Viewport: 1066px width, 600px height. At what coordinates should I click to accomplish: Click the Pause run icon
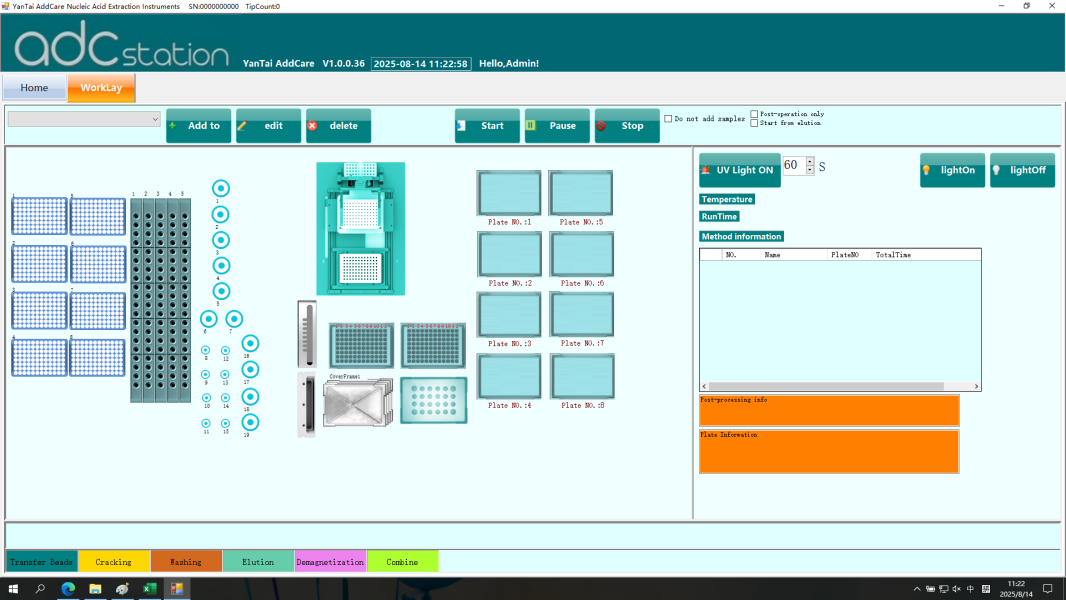click(x=531, y=125)
